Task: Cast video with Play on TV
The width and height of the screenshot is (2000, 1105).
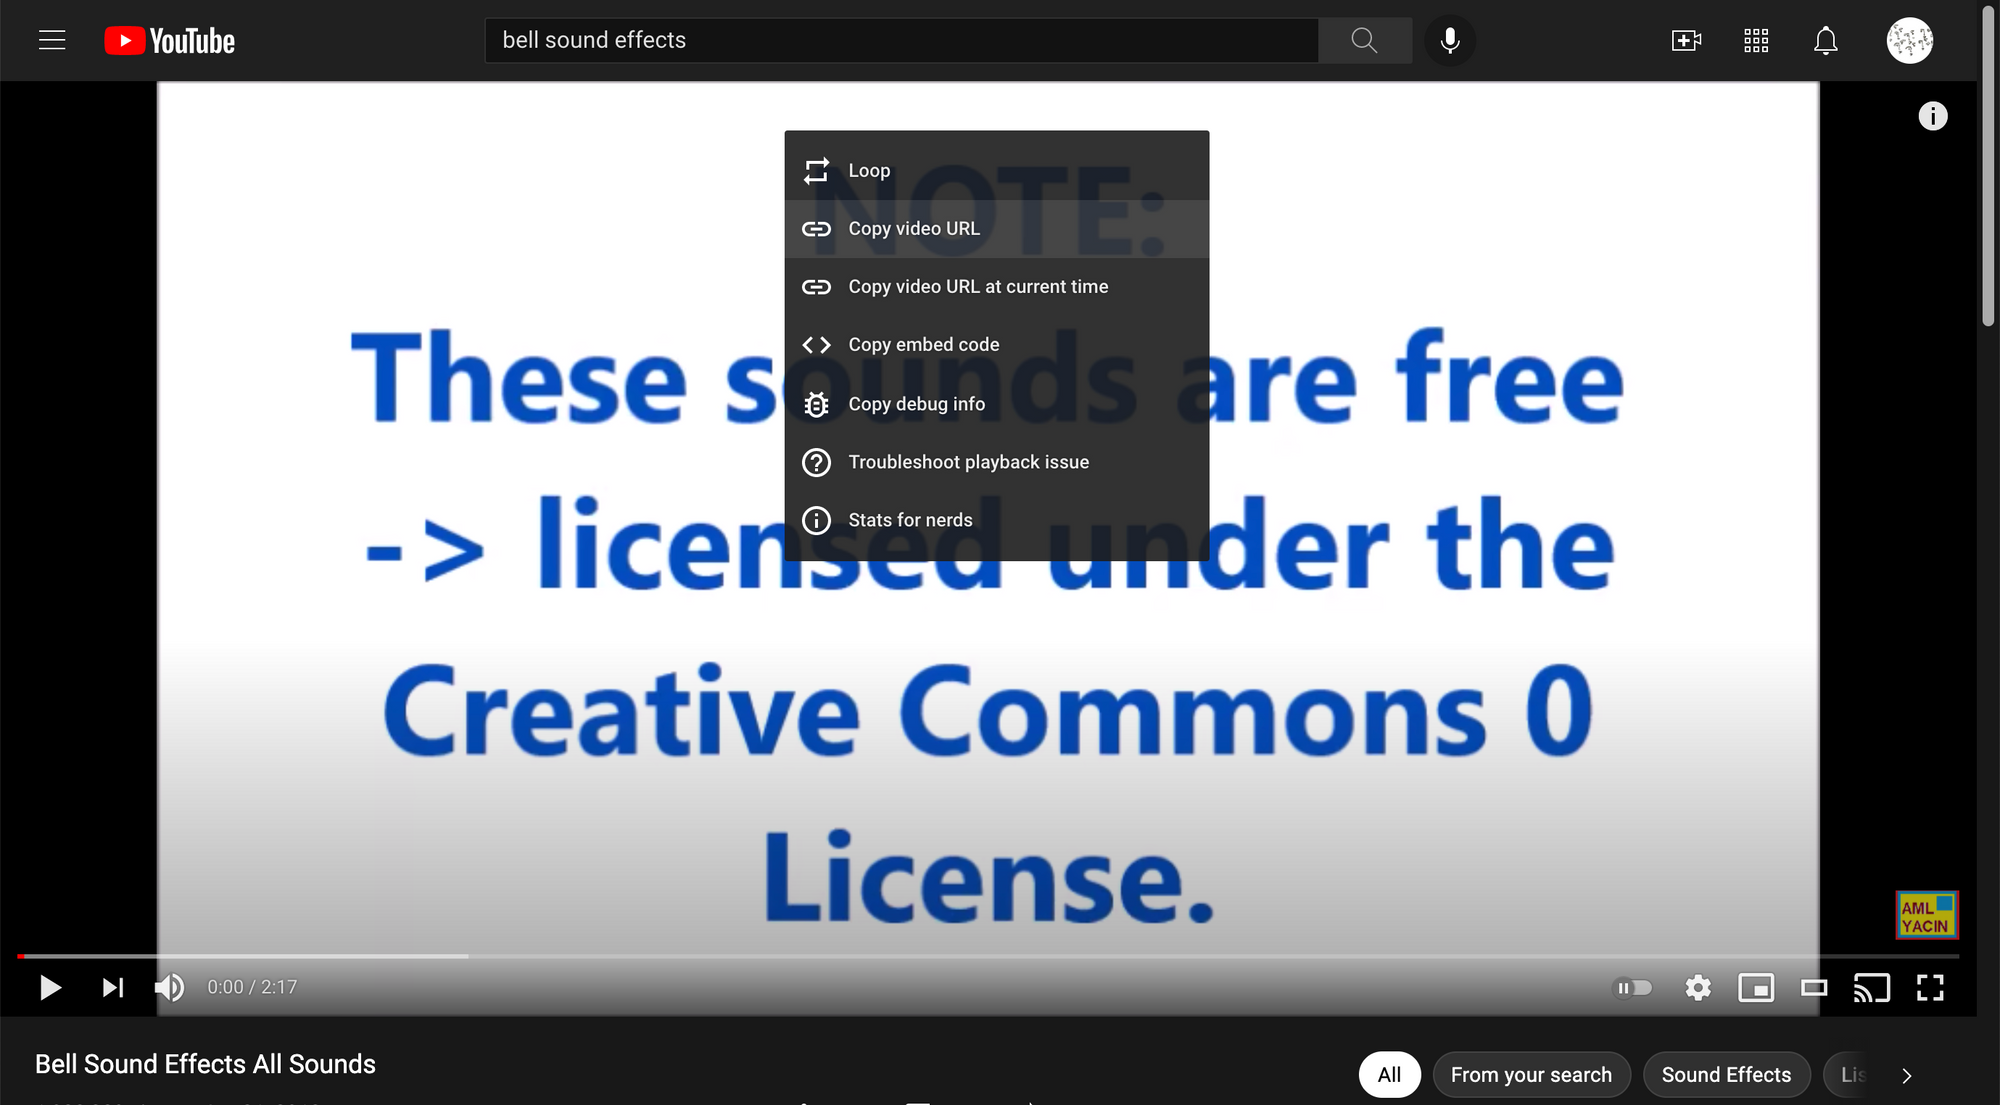Action: pos(1871,988)
